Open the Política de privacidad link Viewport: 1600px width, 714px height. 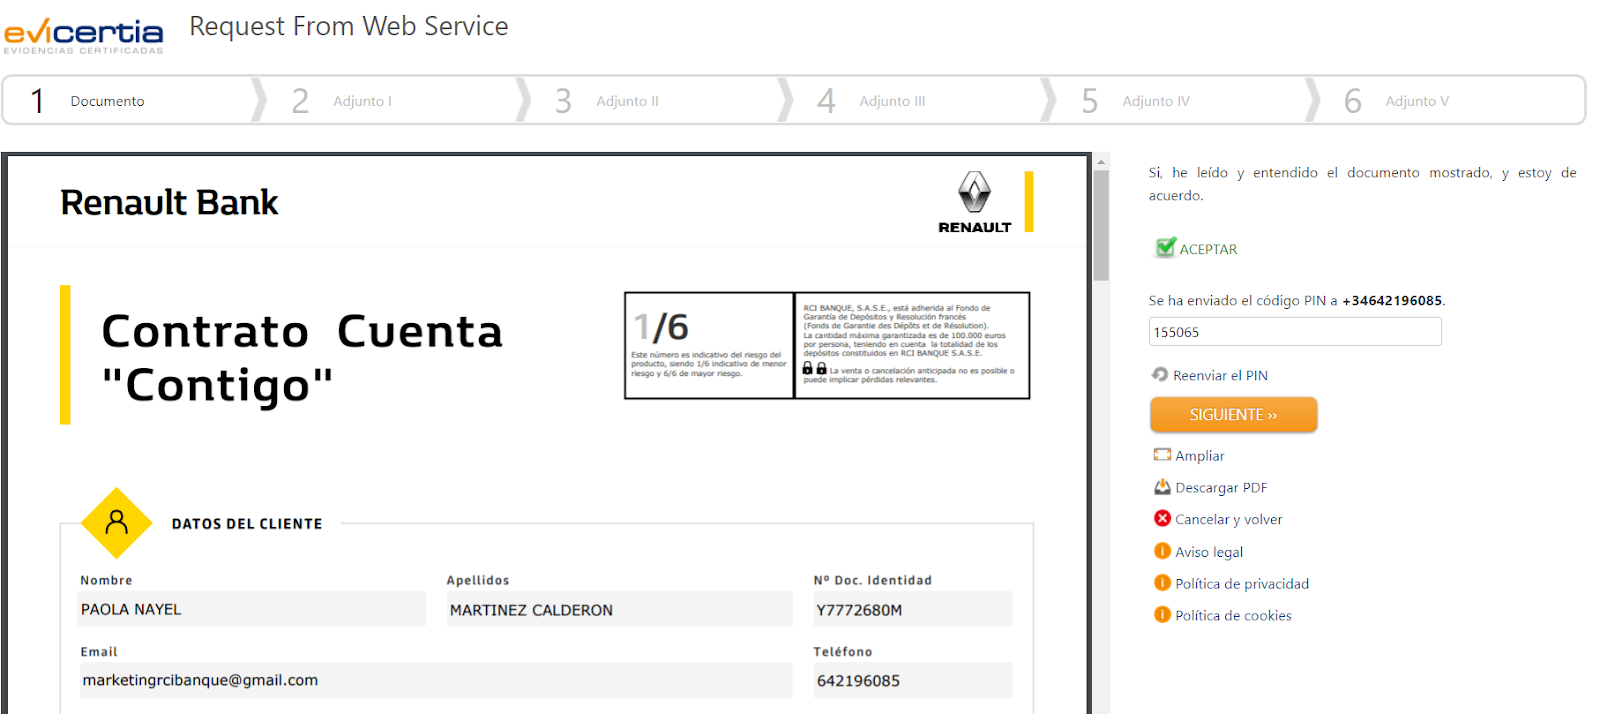coord(1242,584)
